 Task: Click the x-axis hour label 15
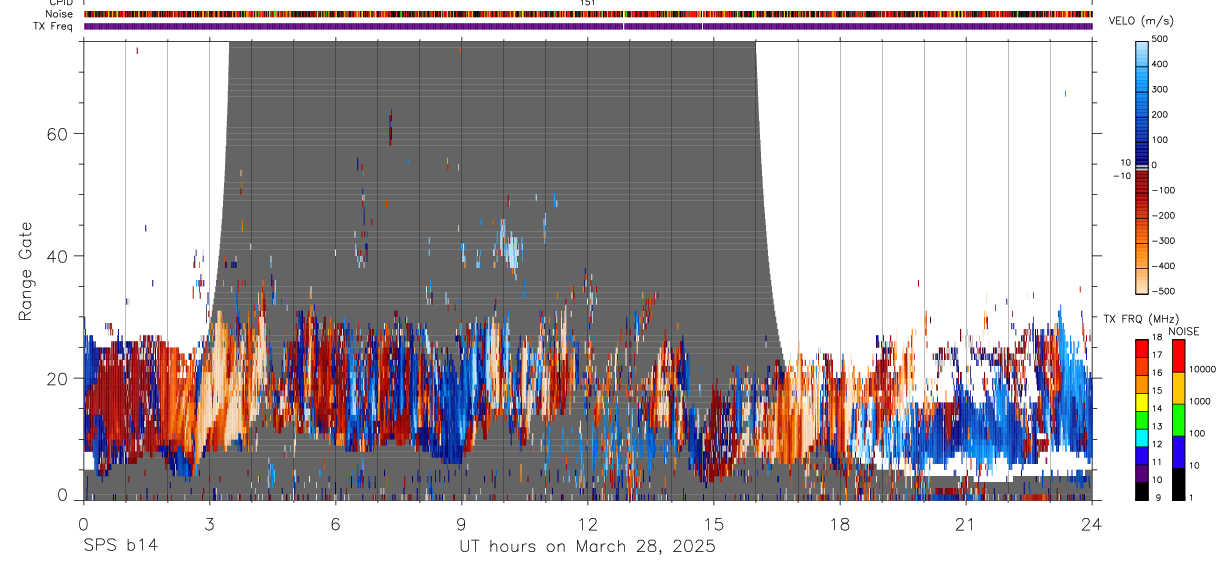click(x=713, y=523)
